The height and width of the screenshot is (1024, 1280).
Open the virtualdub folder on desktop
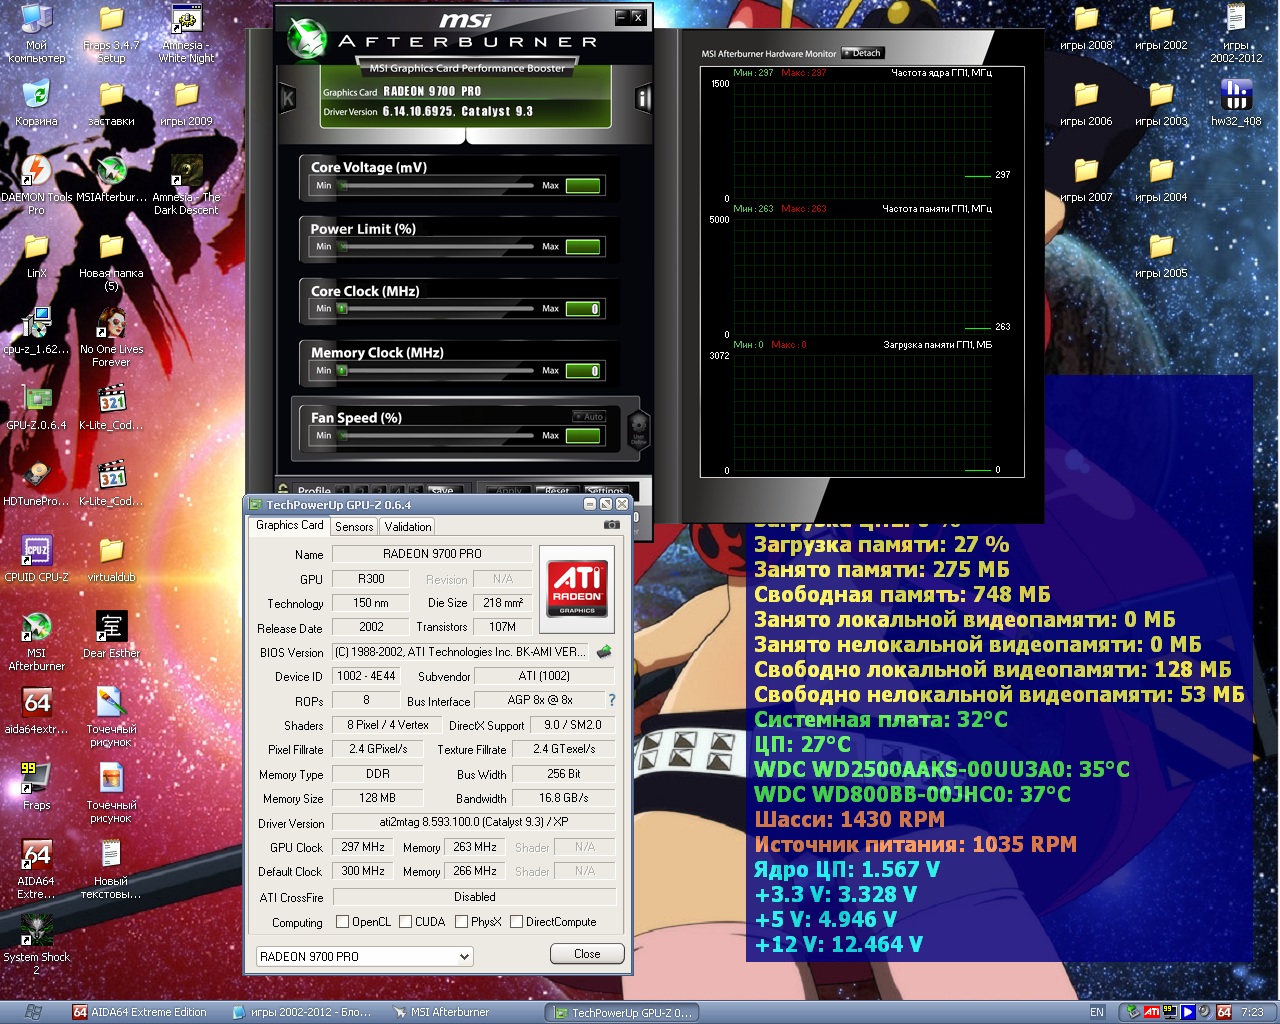[x=111, y=560]
